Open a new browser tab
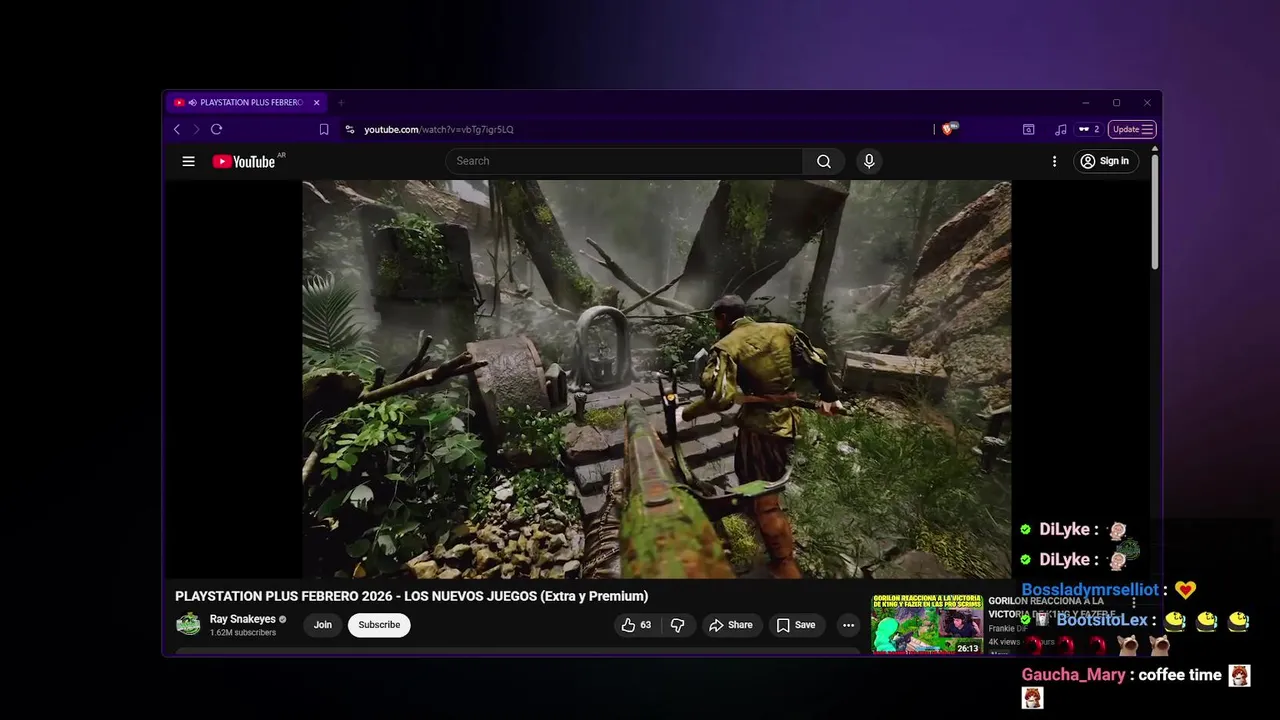The width and height of the screenshot is (1280, 720). tap(340, 102)
